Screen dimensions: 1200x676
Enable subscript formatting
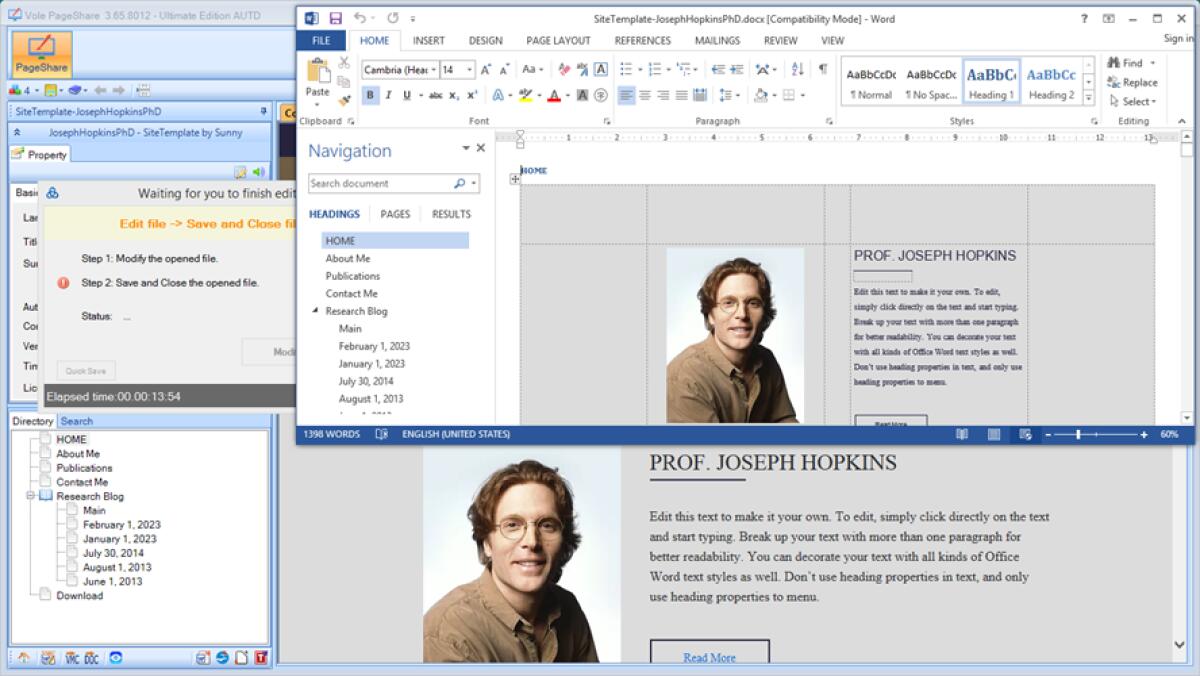coord(452,95)
